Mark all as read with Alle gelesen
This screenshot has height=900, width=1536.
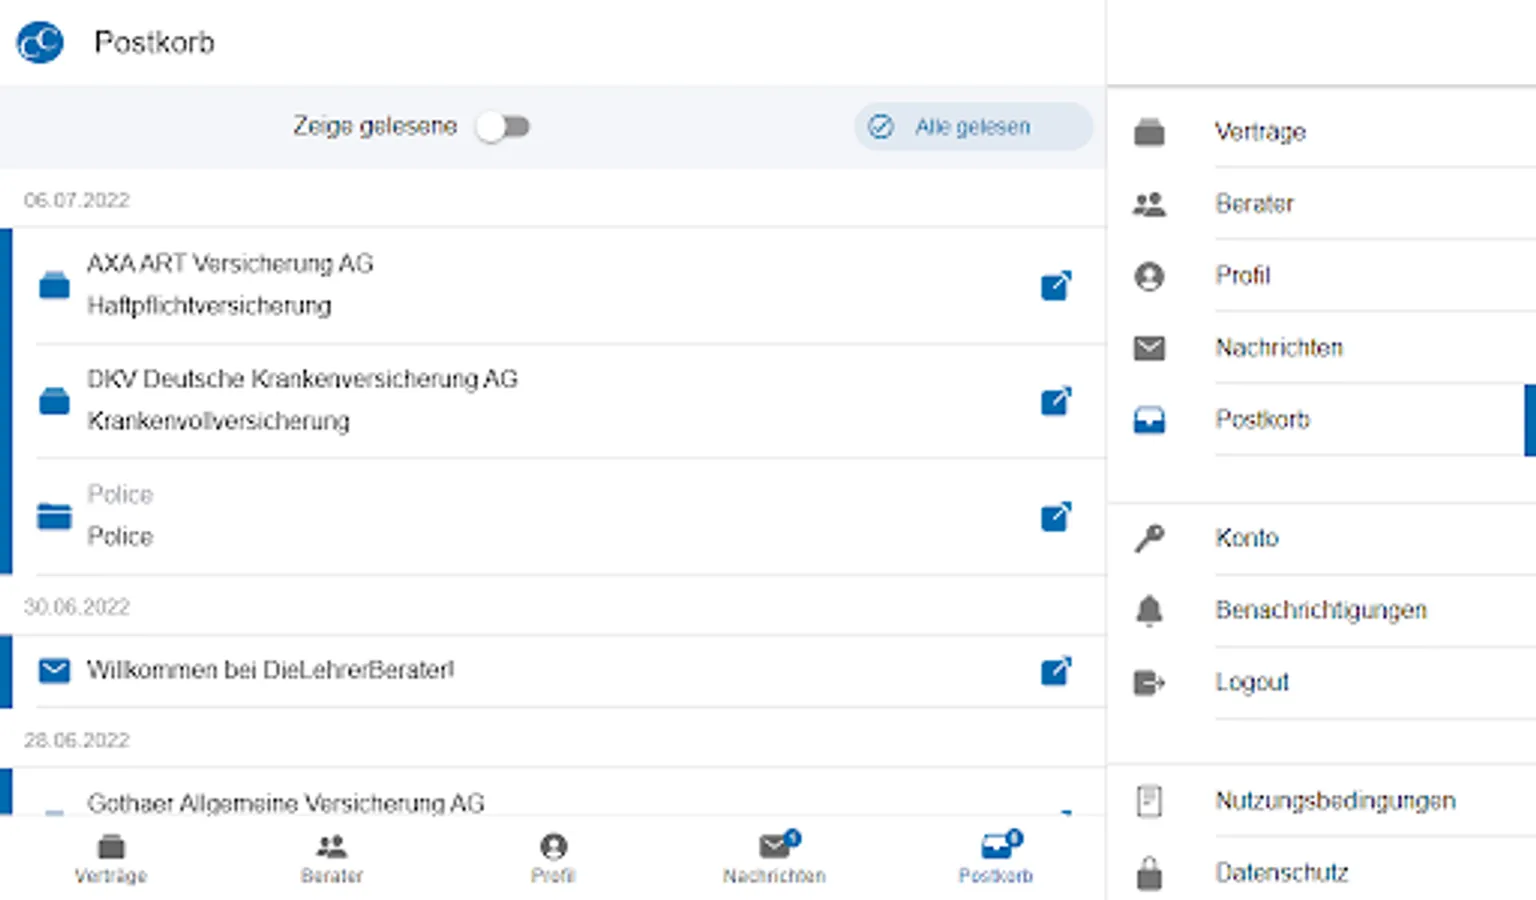point(972,127)
